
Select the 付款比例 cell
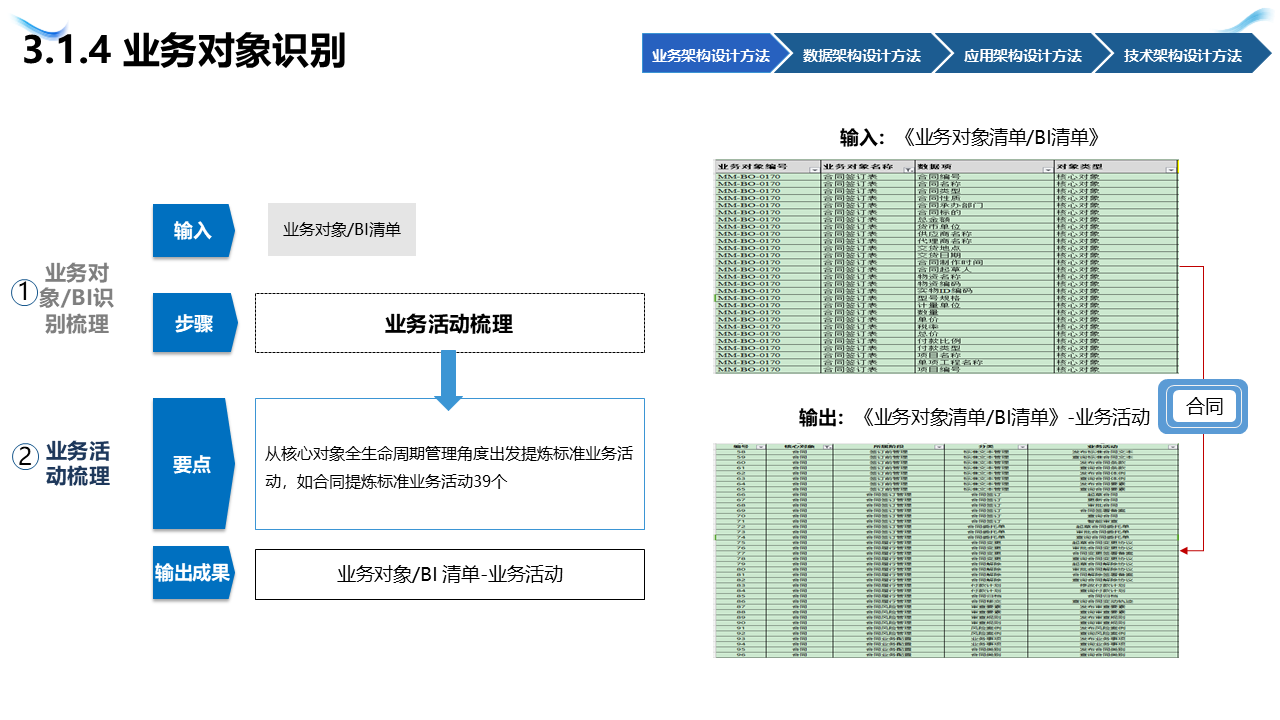click(985, 341)
